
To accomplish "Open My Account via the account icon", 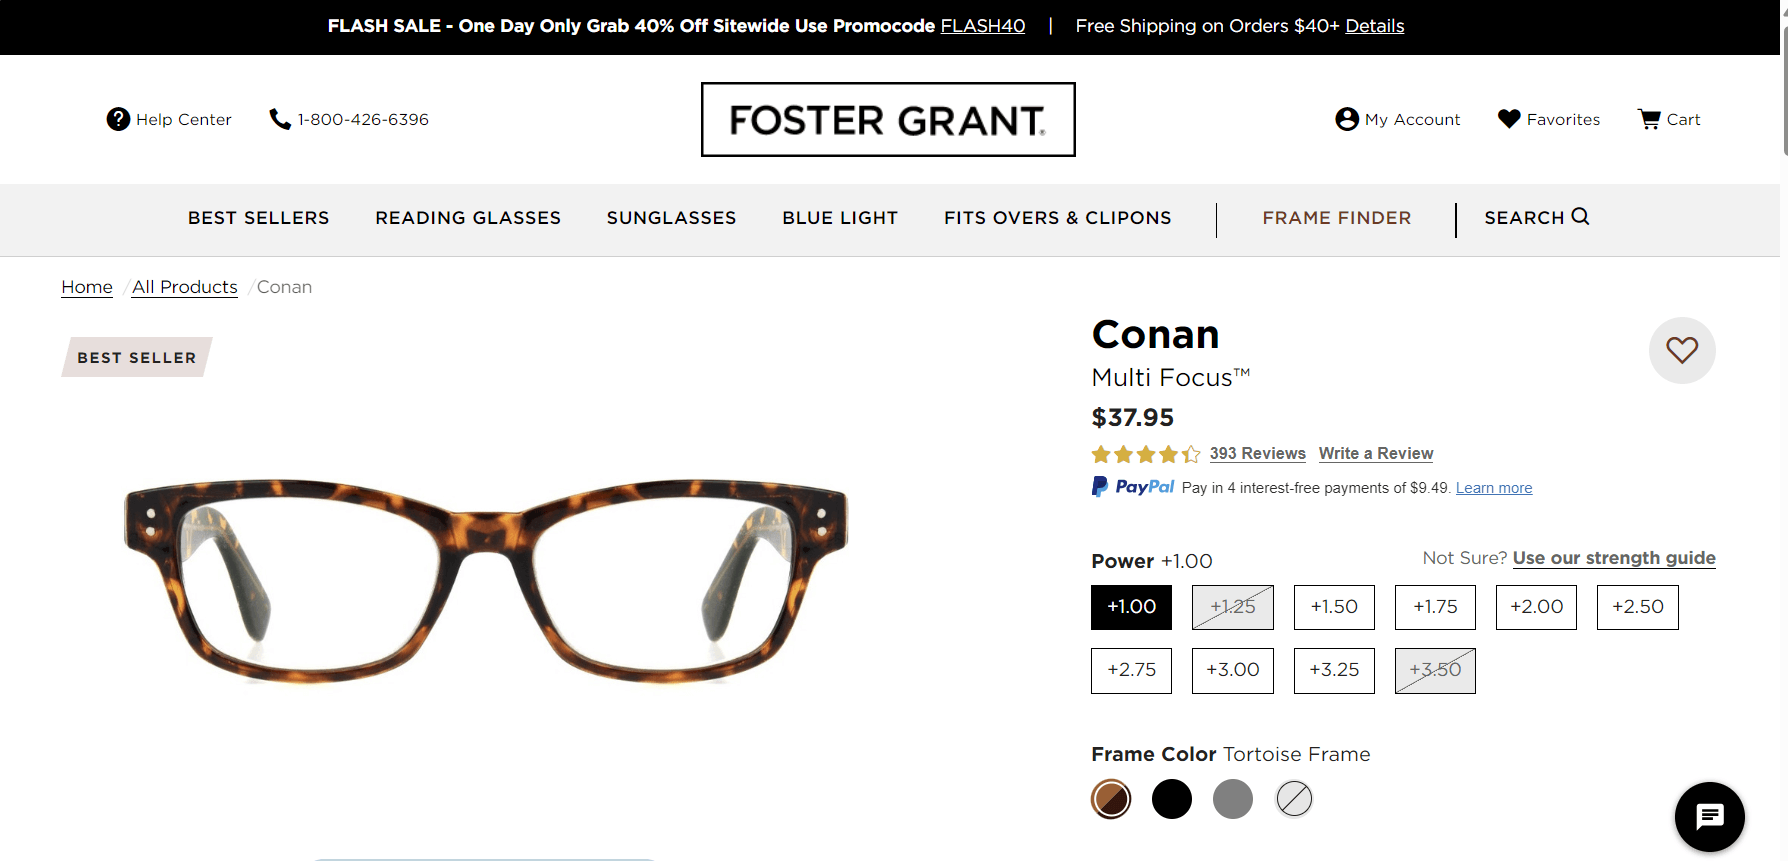I will click(1346, 118).
